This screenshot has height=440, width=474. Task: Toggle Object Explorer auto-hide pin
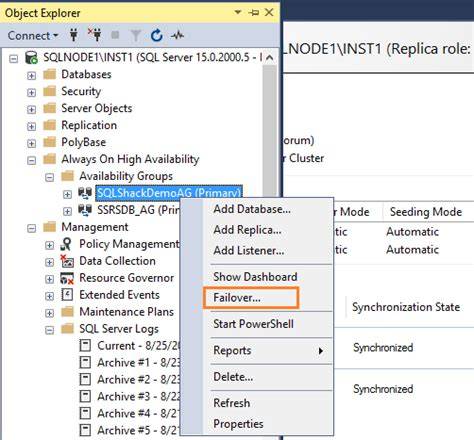(x=253, y=13)
